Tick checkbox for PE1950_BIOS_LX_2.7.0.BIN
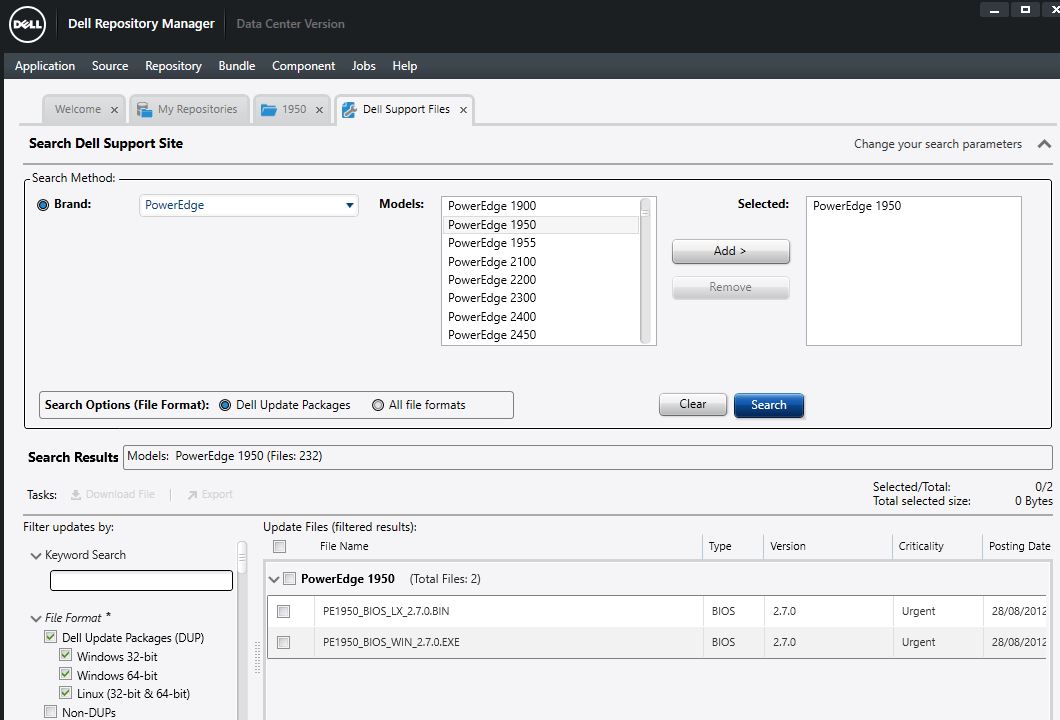The image size is (1060, 720). pyautogui.click(x=283, y=611)
